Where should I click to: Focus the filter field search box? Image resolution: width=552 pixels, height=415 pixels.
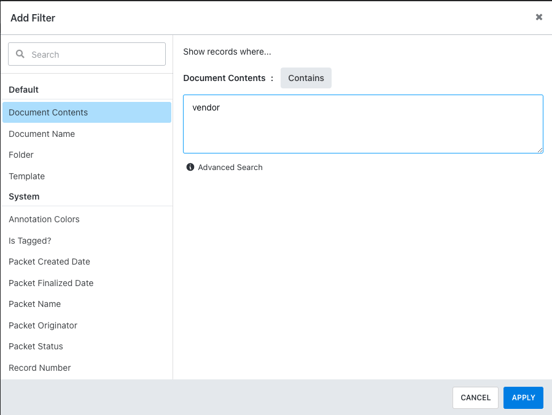coord(87,54)
